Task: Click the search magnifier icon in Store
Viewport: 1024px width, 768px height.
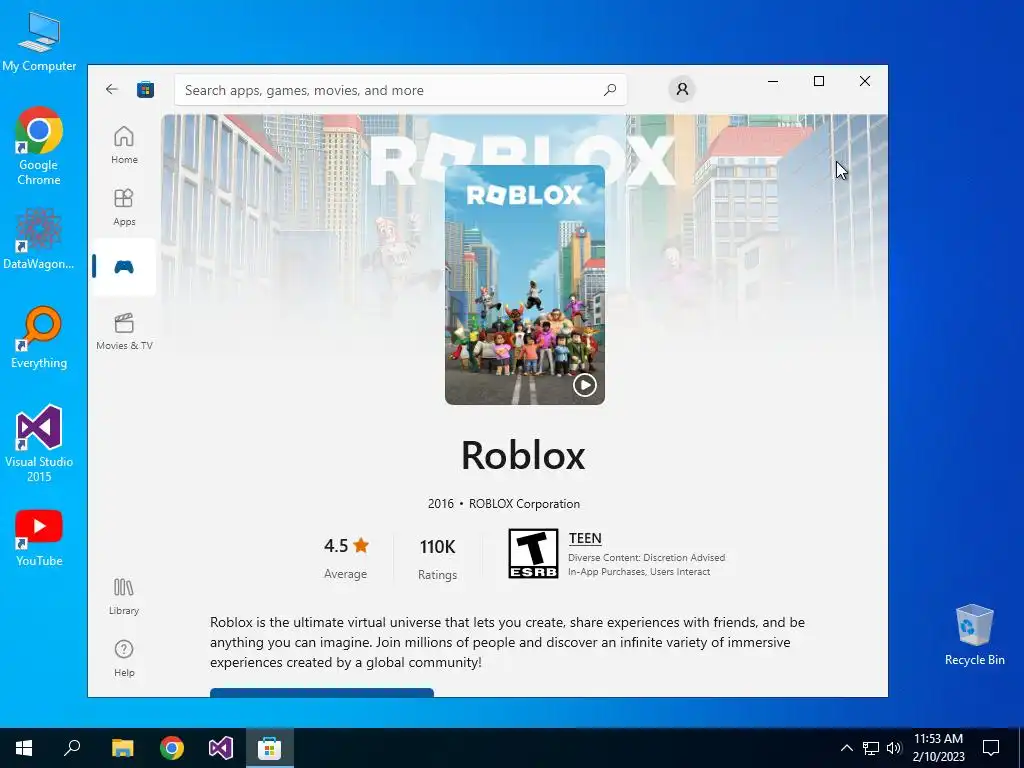Action: click(610, 89)
